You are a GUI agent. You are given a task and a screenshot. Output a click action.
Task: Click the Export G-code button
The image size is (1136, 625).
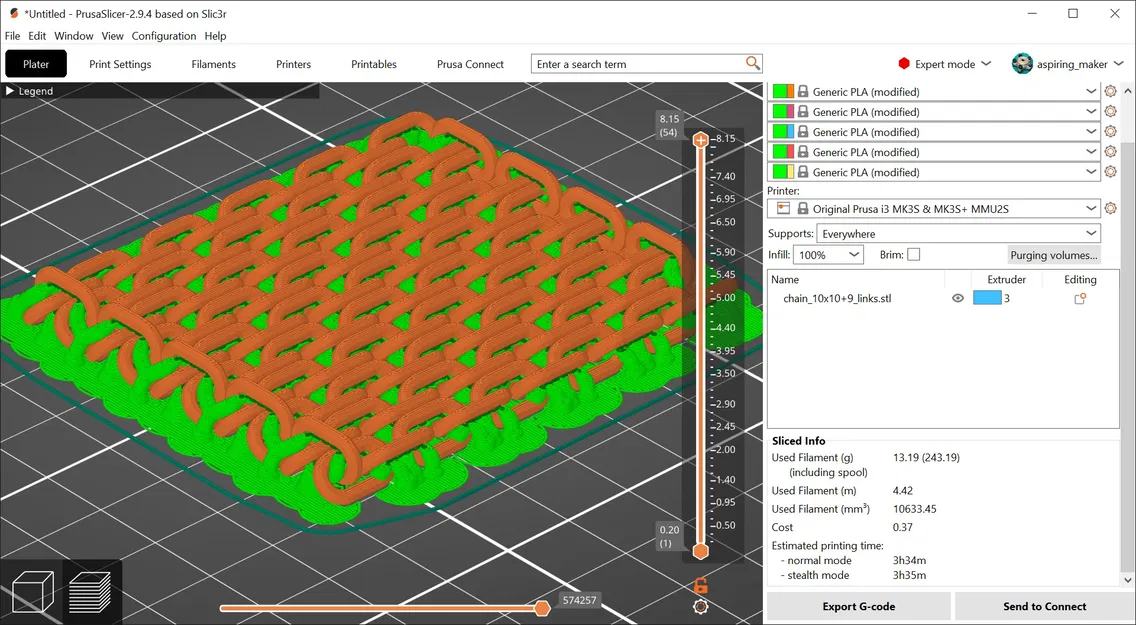tap(859, 606)
